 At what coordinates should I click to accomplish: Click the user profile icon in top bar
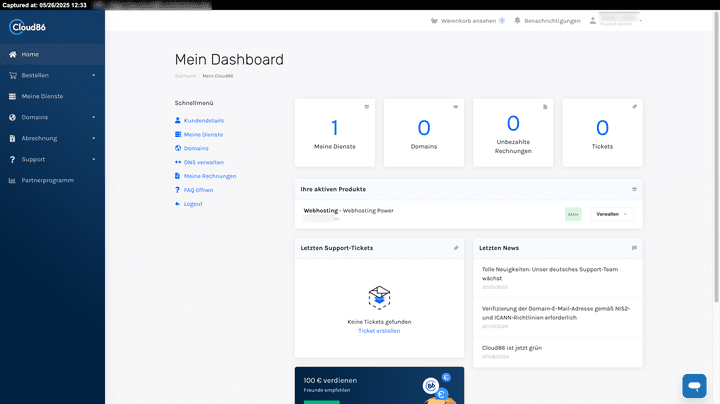[x=593, y=21]
